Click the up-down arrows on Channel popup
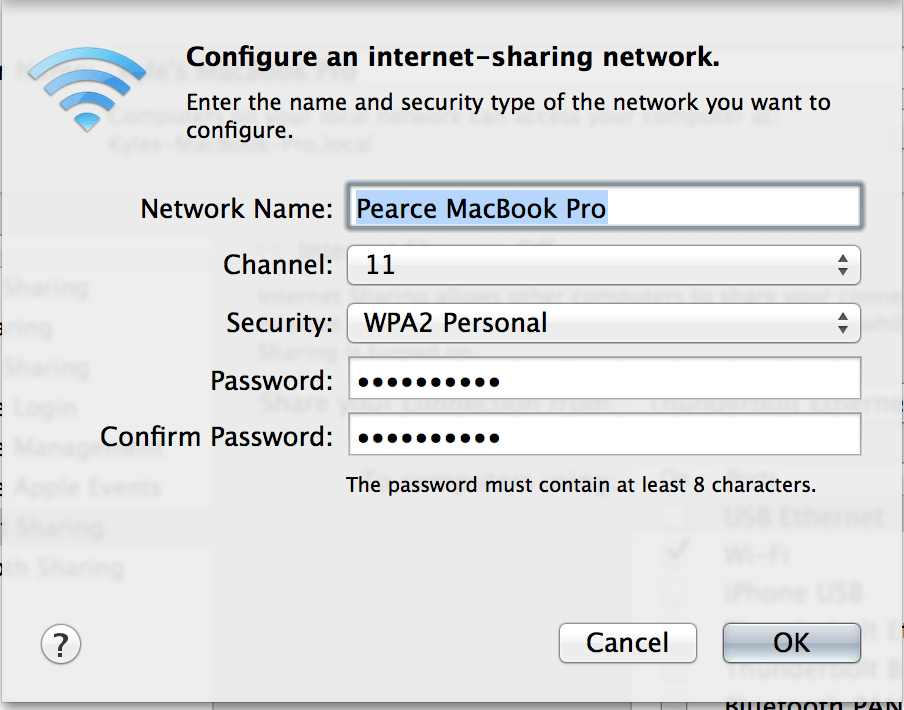 click(x=842, y=265)
